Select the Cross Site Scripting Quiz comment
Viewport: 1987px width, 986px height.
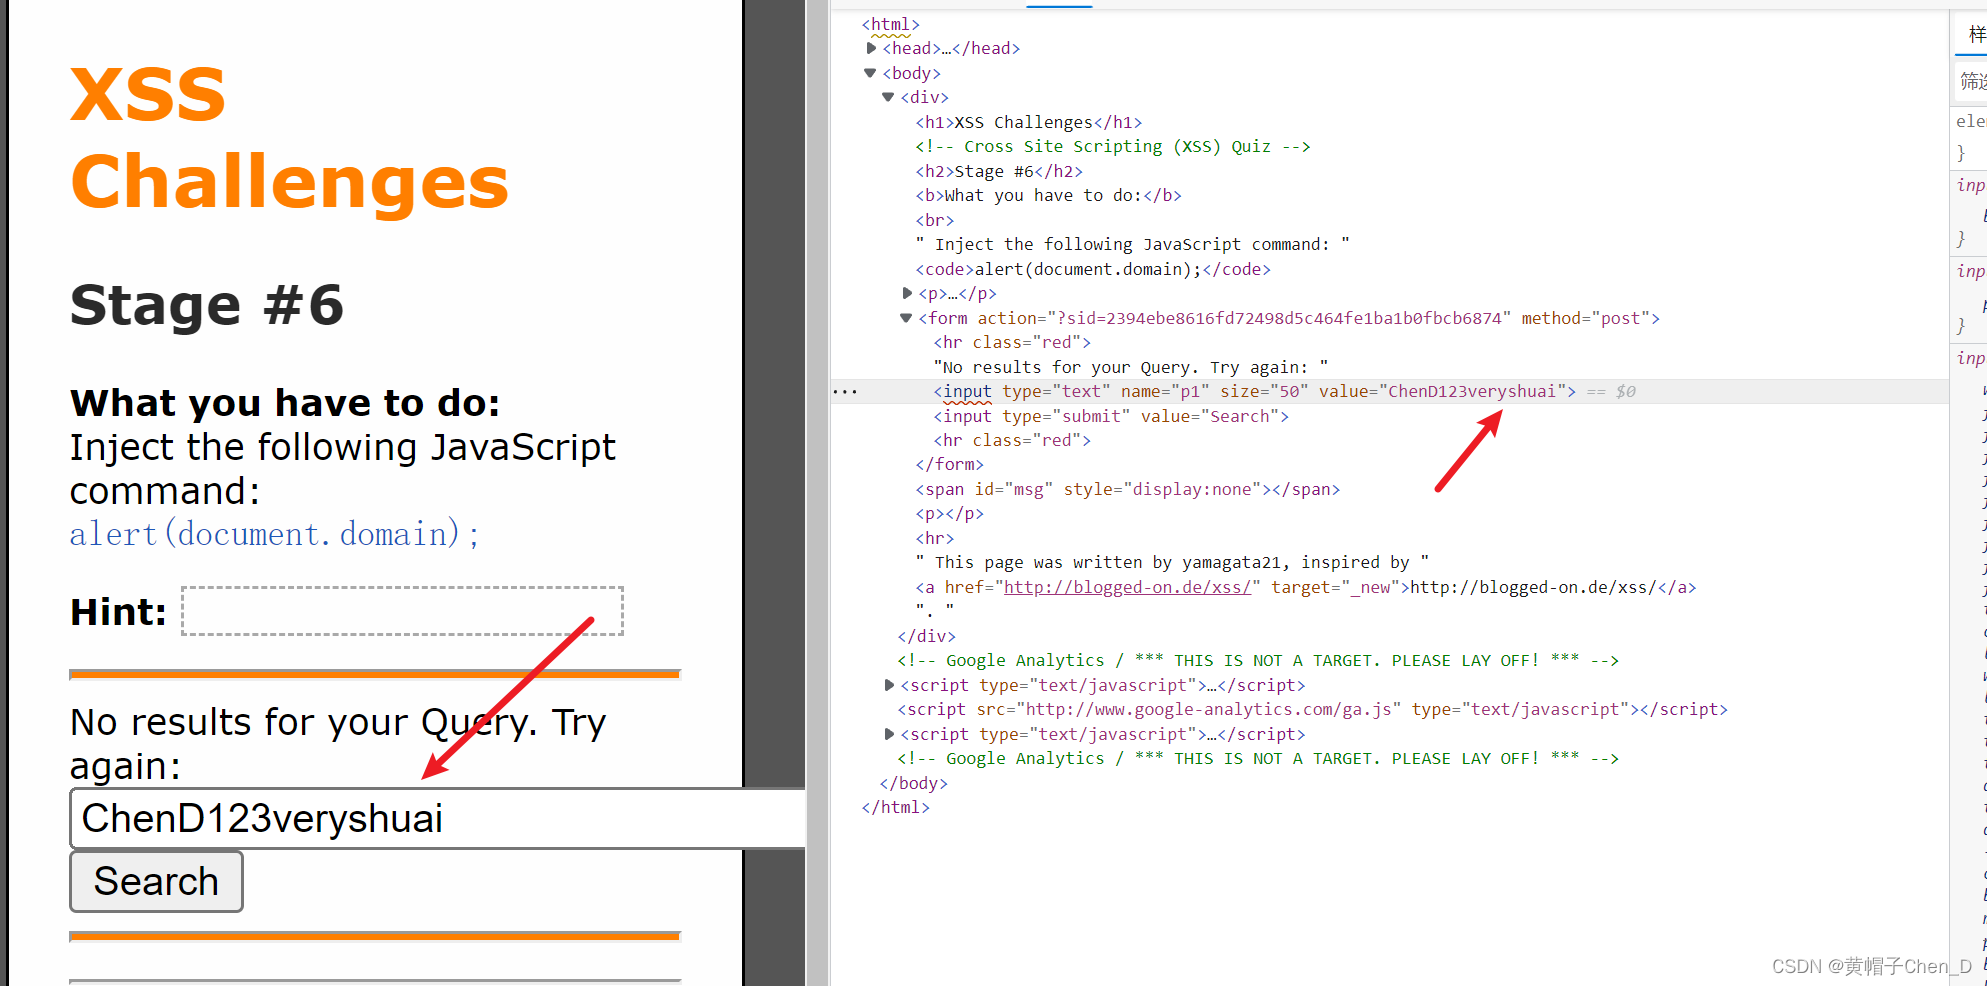click(x=1113, y=147)
